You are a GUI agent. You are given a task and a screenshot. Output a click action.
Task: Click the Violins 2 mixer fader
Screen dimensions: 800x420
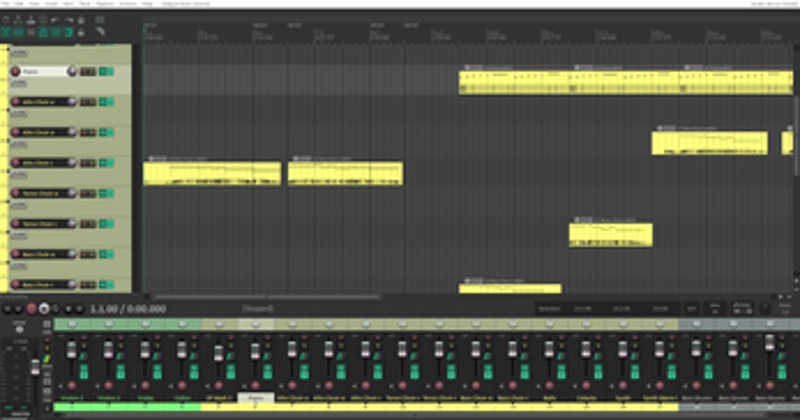coord(108,350)
